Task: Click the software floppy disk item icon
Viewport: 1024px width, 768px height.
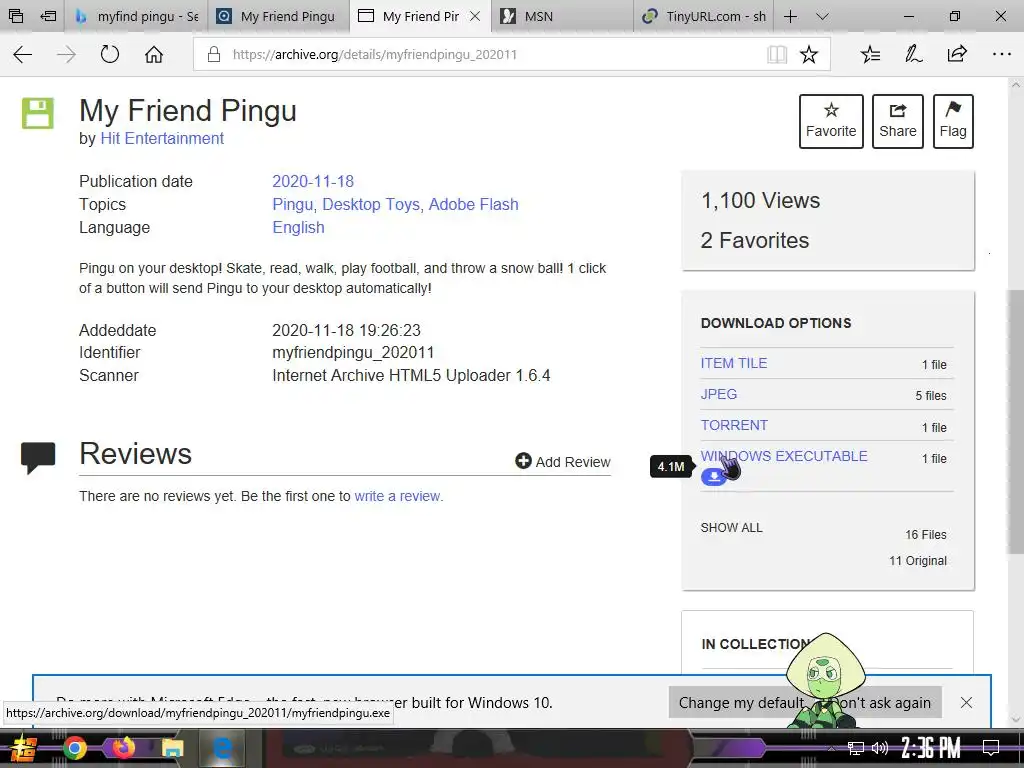Action: tap(38, 114)
